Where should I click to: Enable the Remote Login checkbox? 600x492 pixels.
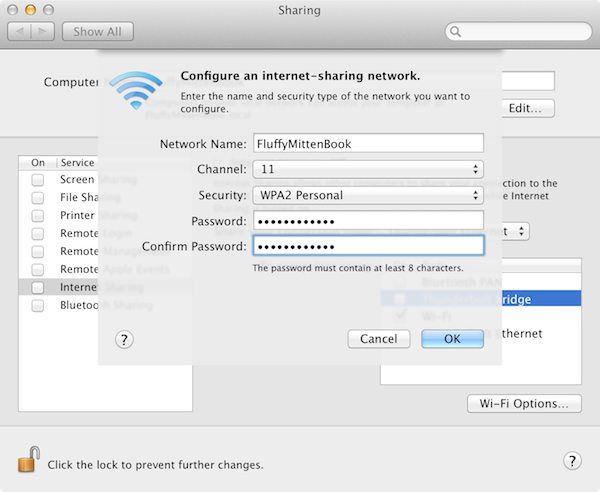pos(38,233)
